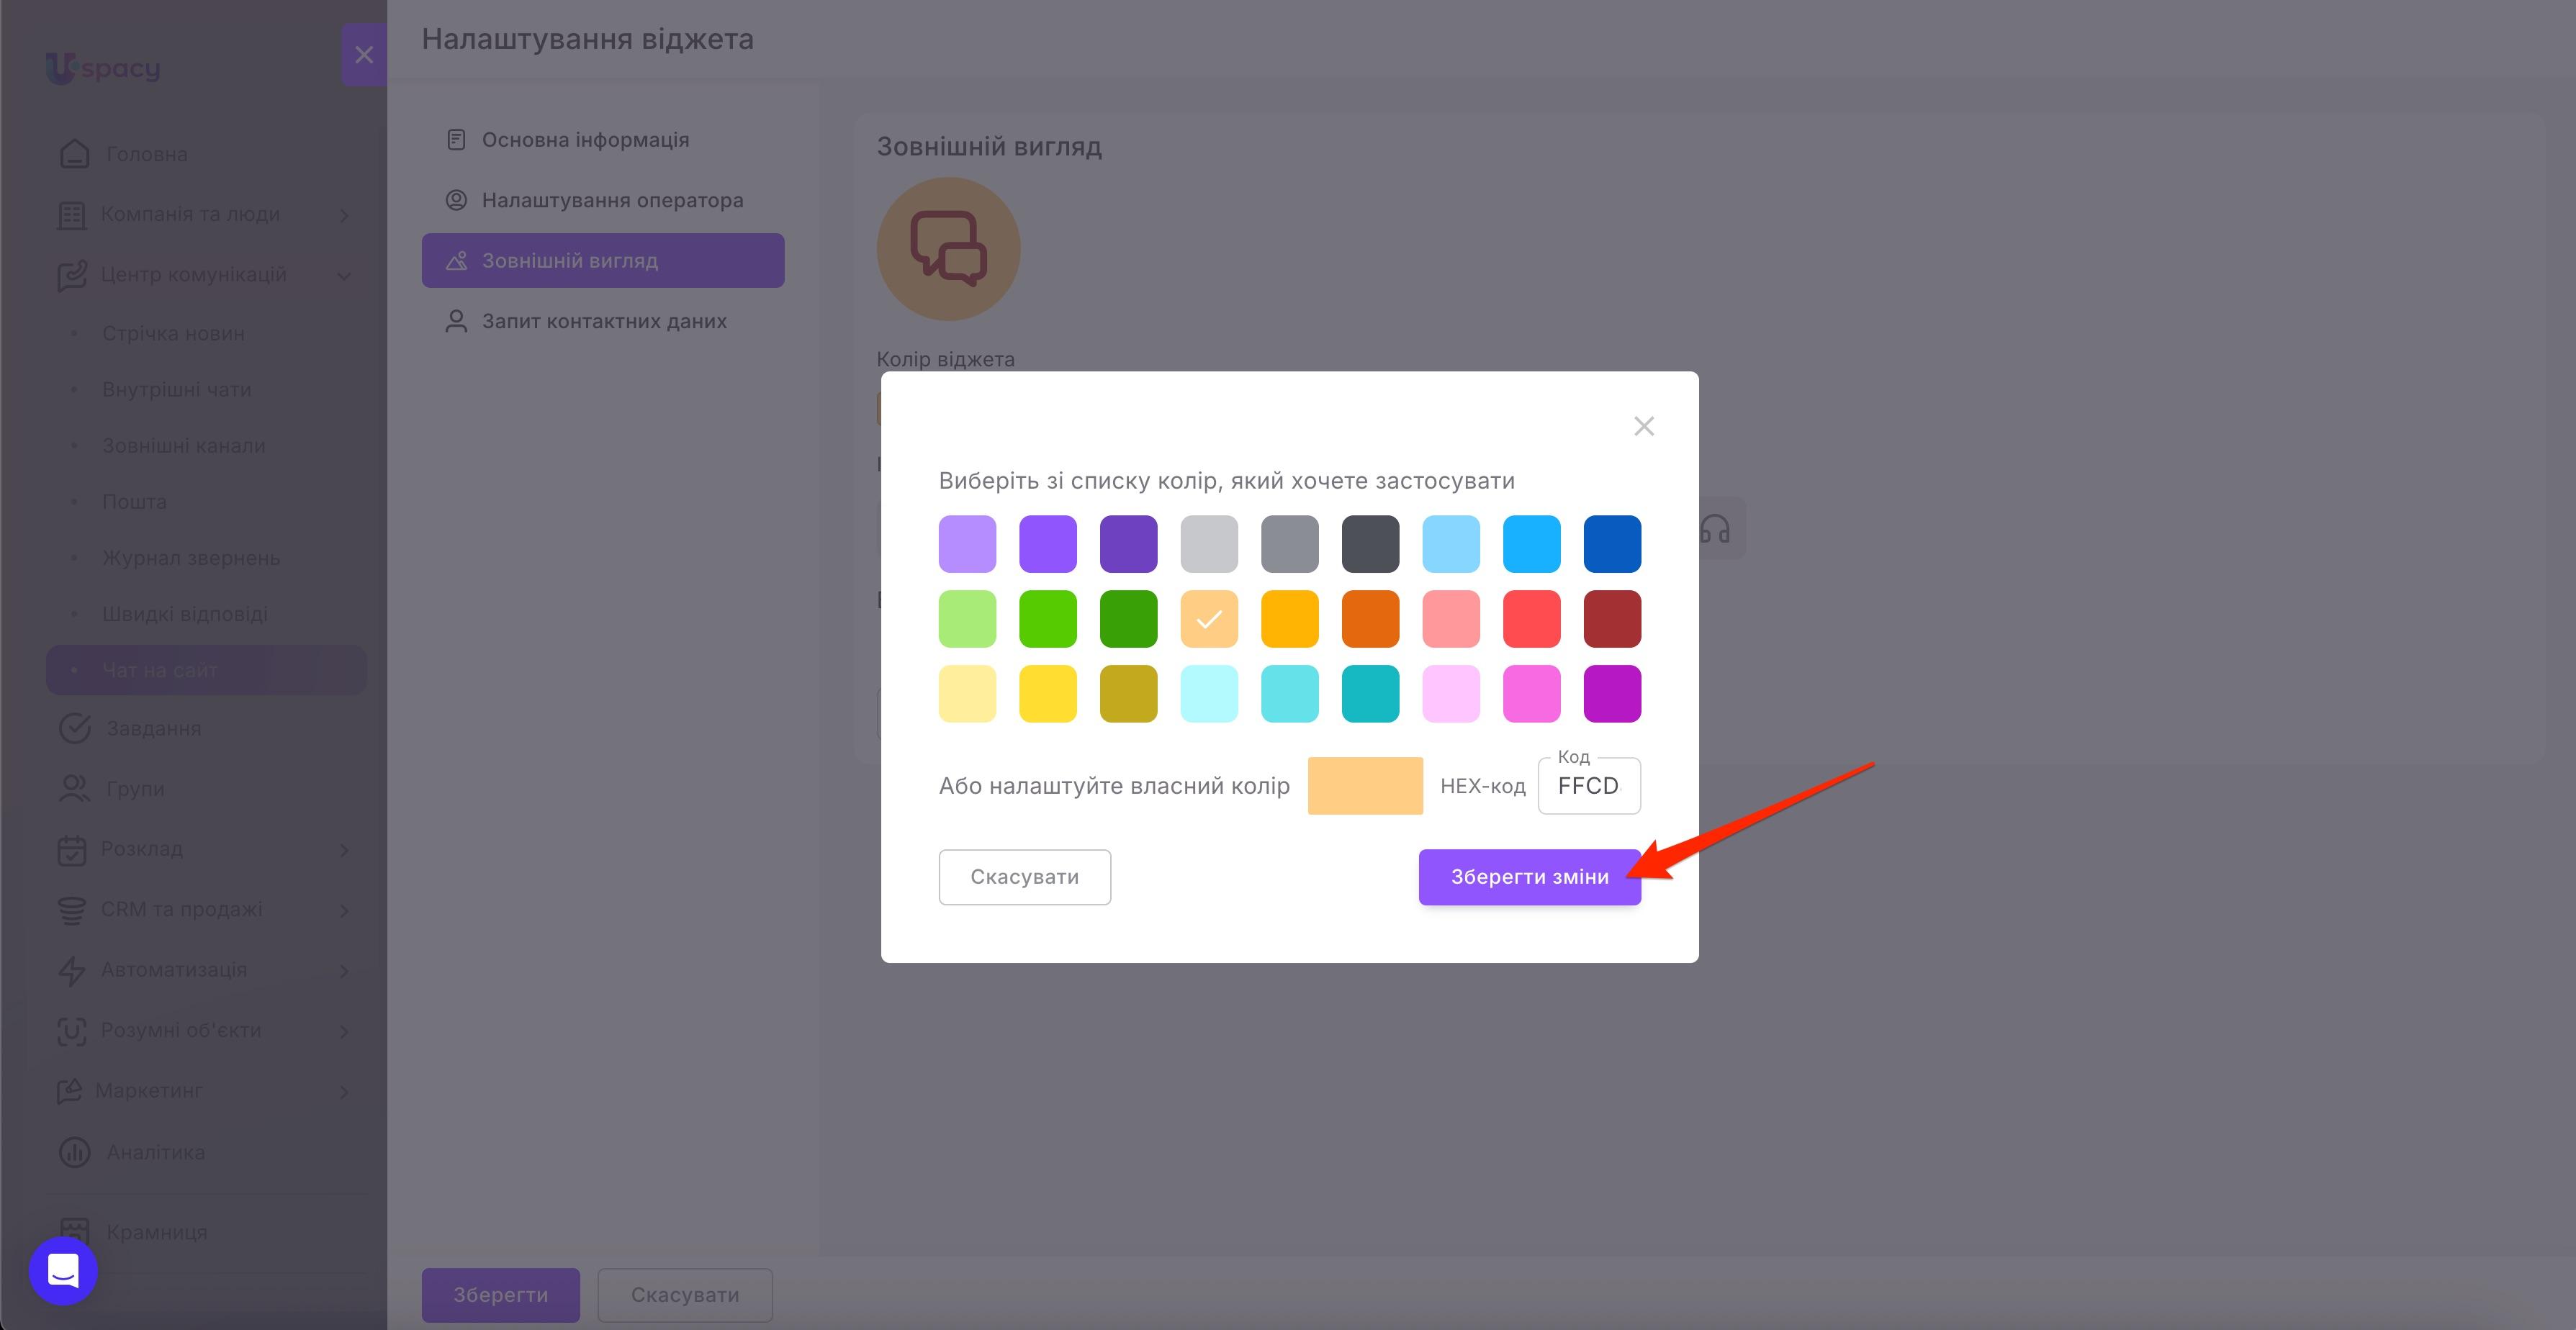Image resolution: width=2576 pixels, height=1330 pixels.
Task: Switch to Запит контактних даних tab
Action: (603, 321)
